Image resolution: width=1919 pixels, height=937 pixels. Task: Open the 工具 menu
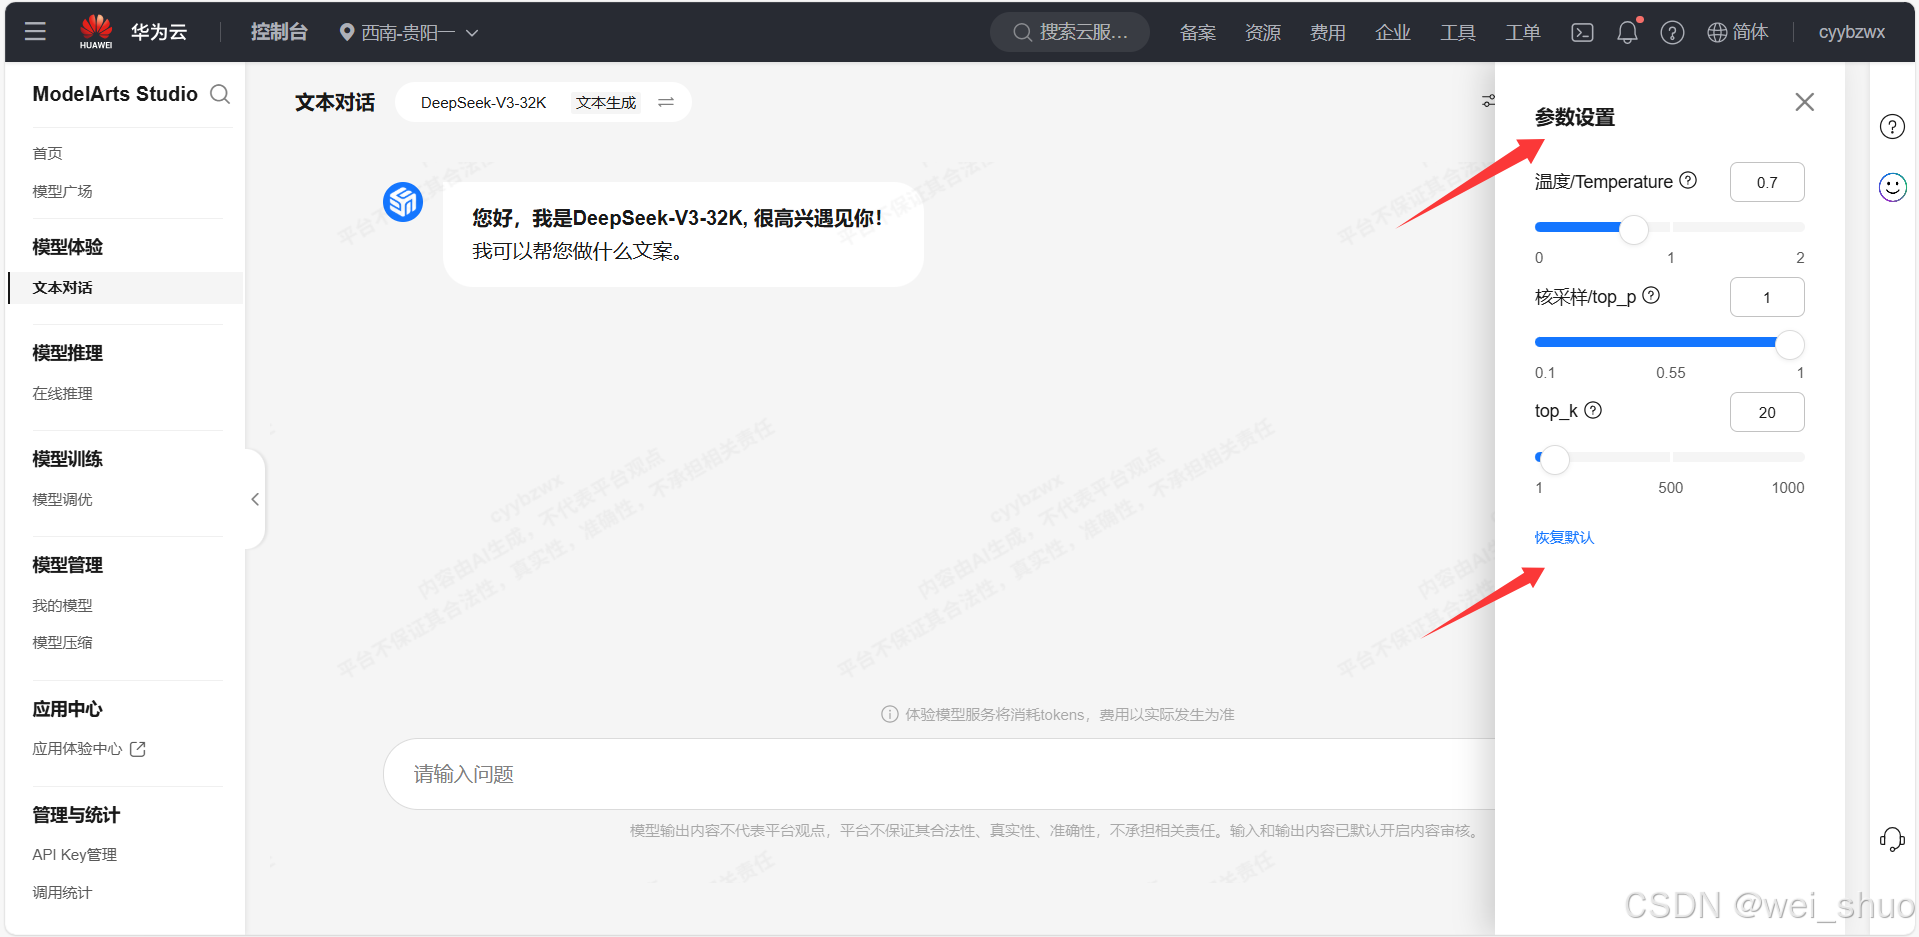(x=1457, y=33)
